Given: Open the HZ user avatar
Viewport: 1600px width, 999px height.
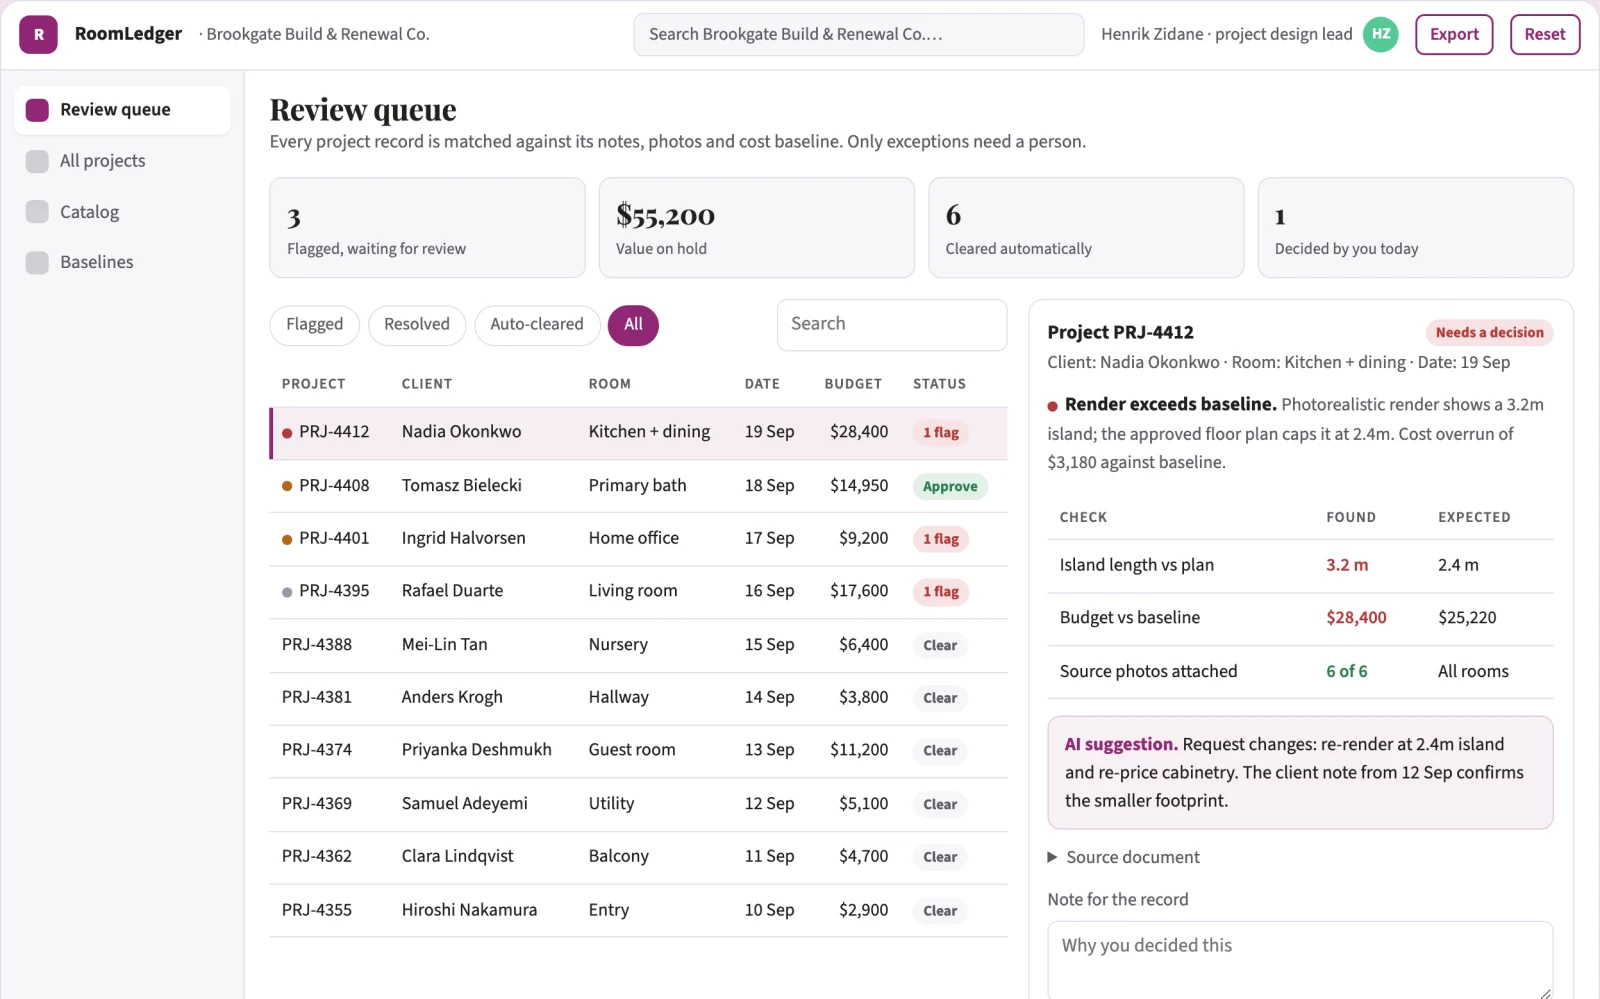Looking at the screenshot, I should [1381, 34].
